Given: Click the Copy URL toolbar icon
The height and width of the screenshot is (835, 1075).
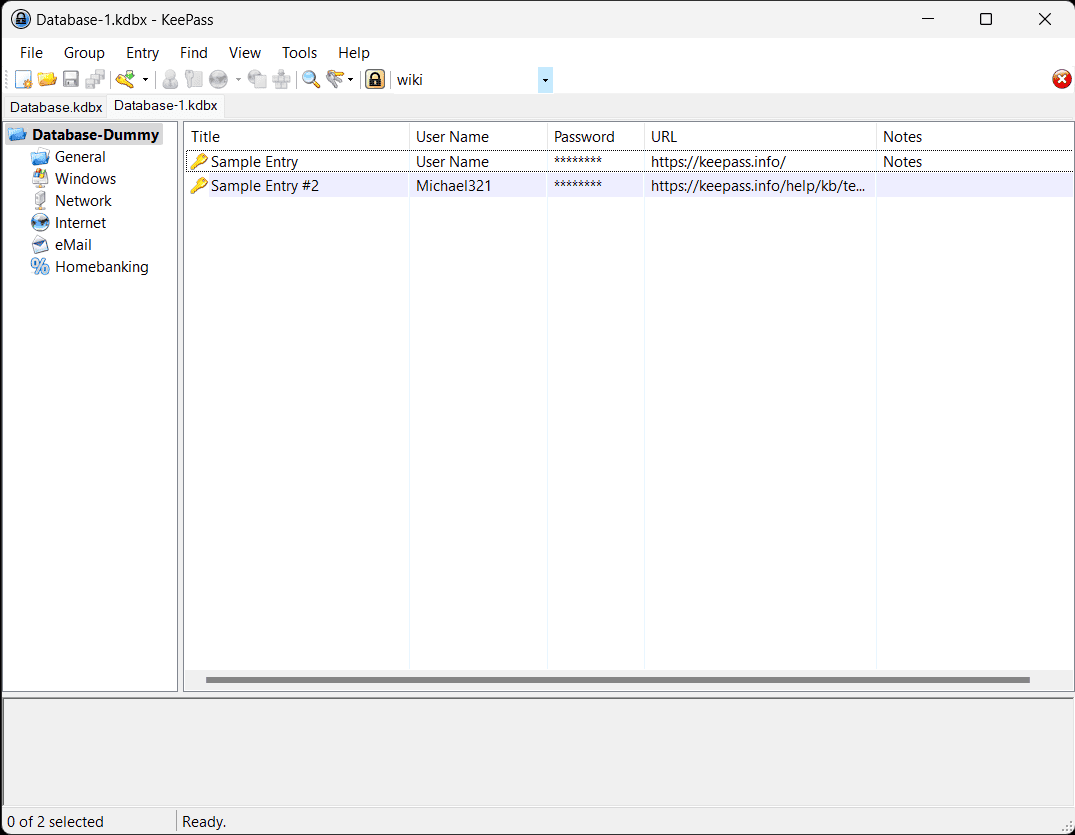Looking at the screenshot, I should [x=257, y=80].
